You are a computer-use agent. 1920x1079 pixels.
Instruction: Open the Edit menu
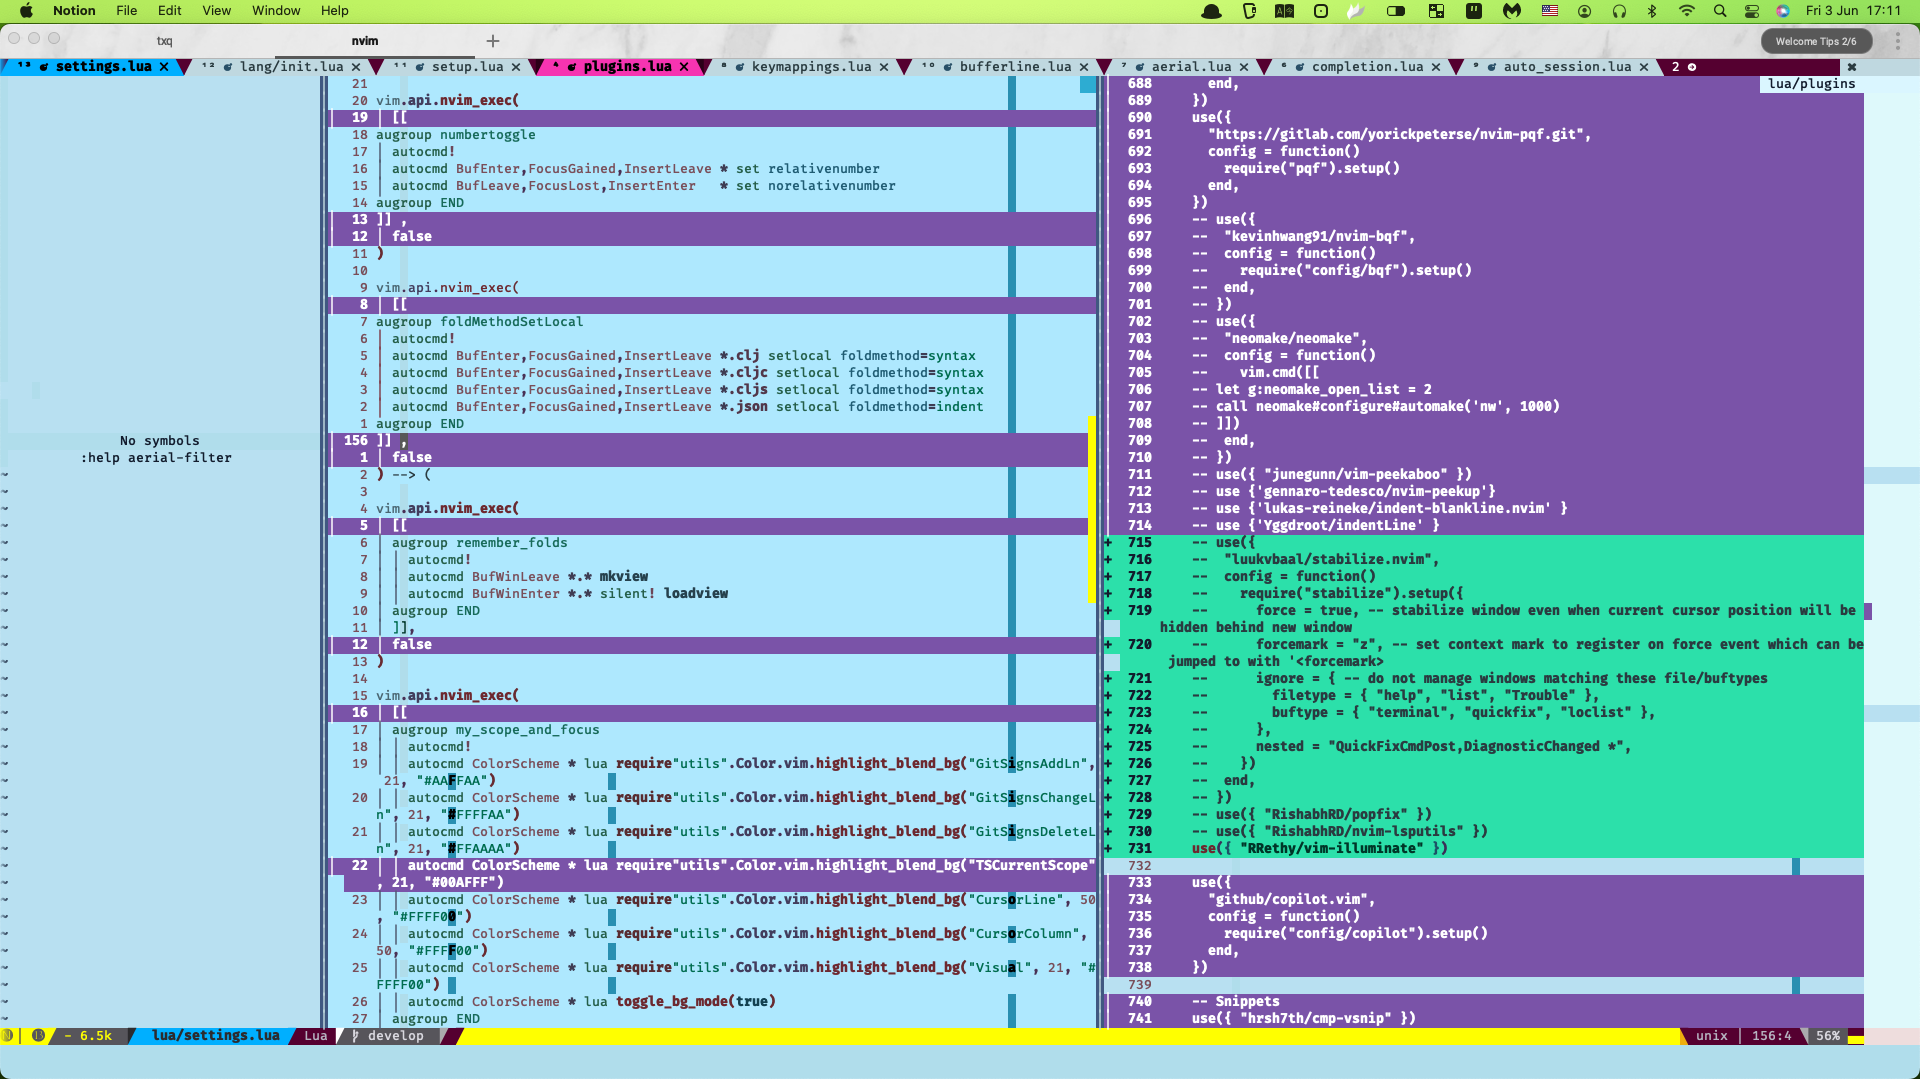[x=170, y=11]
